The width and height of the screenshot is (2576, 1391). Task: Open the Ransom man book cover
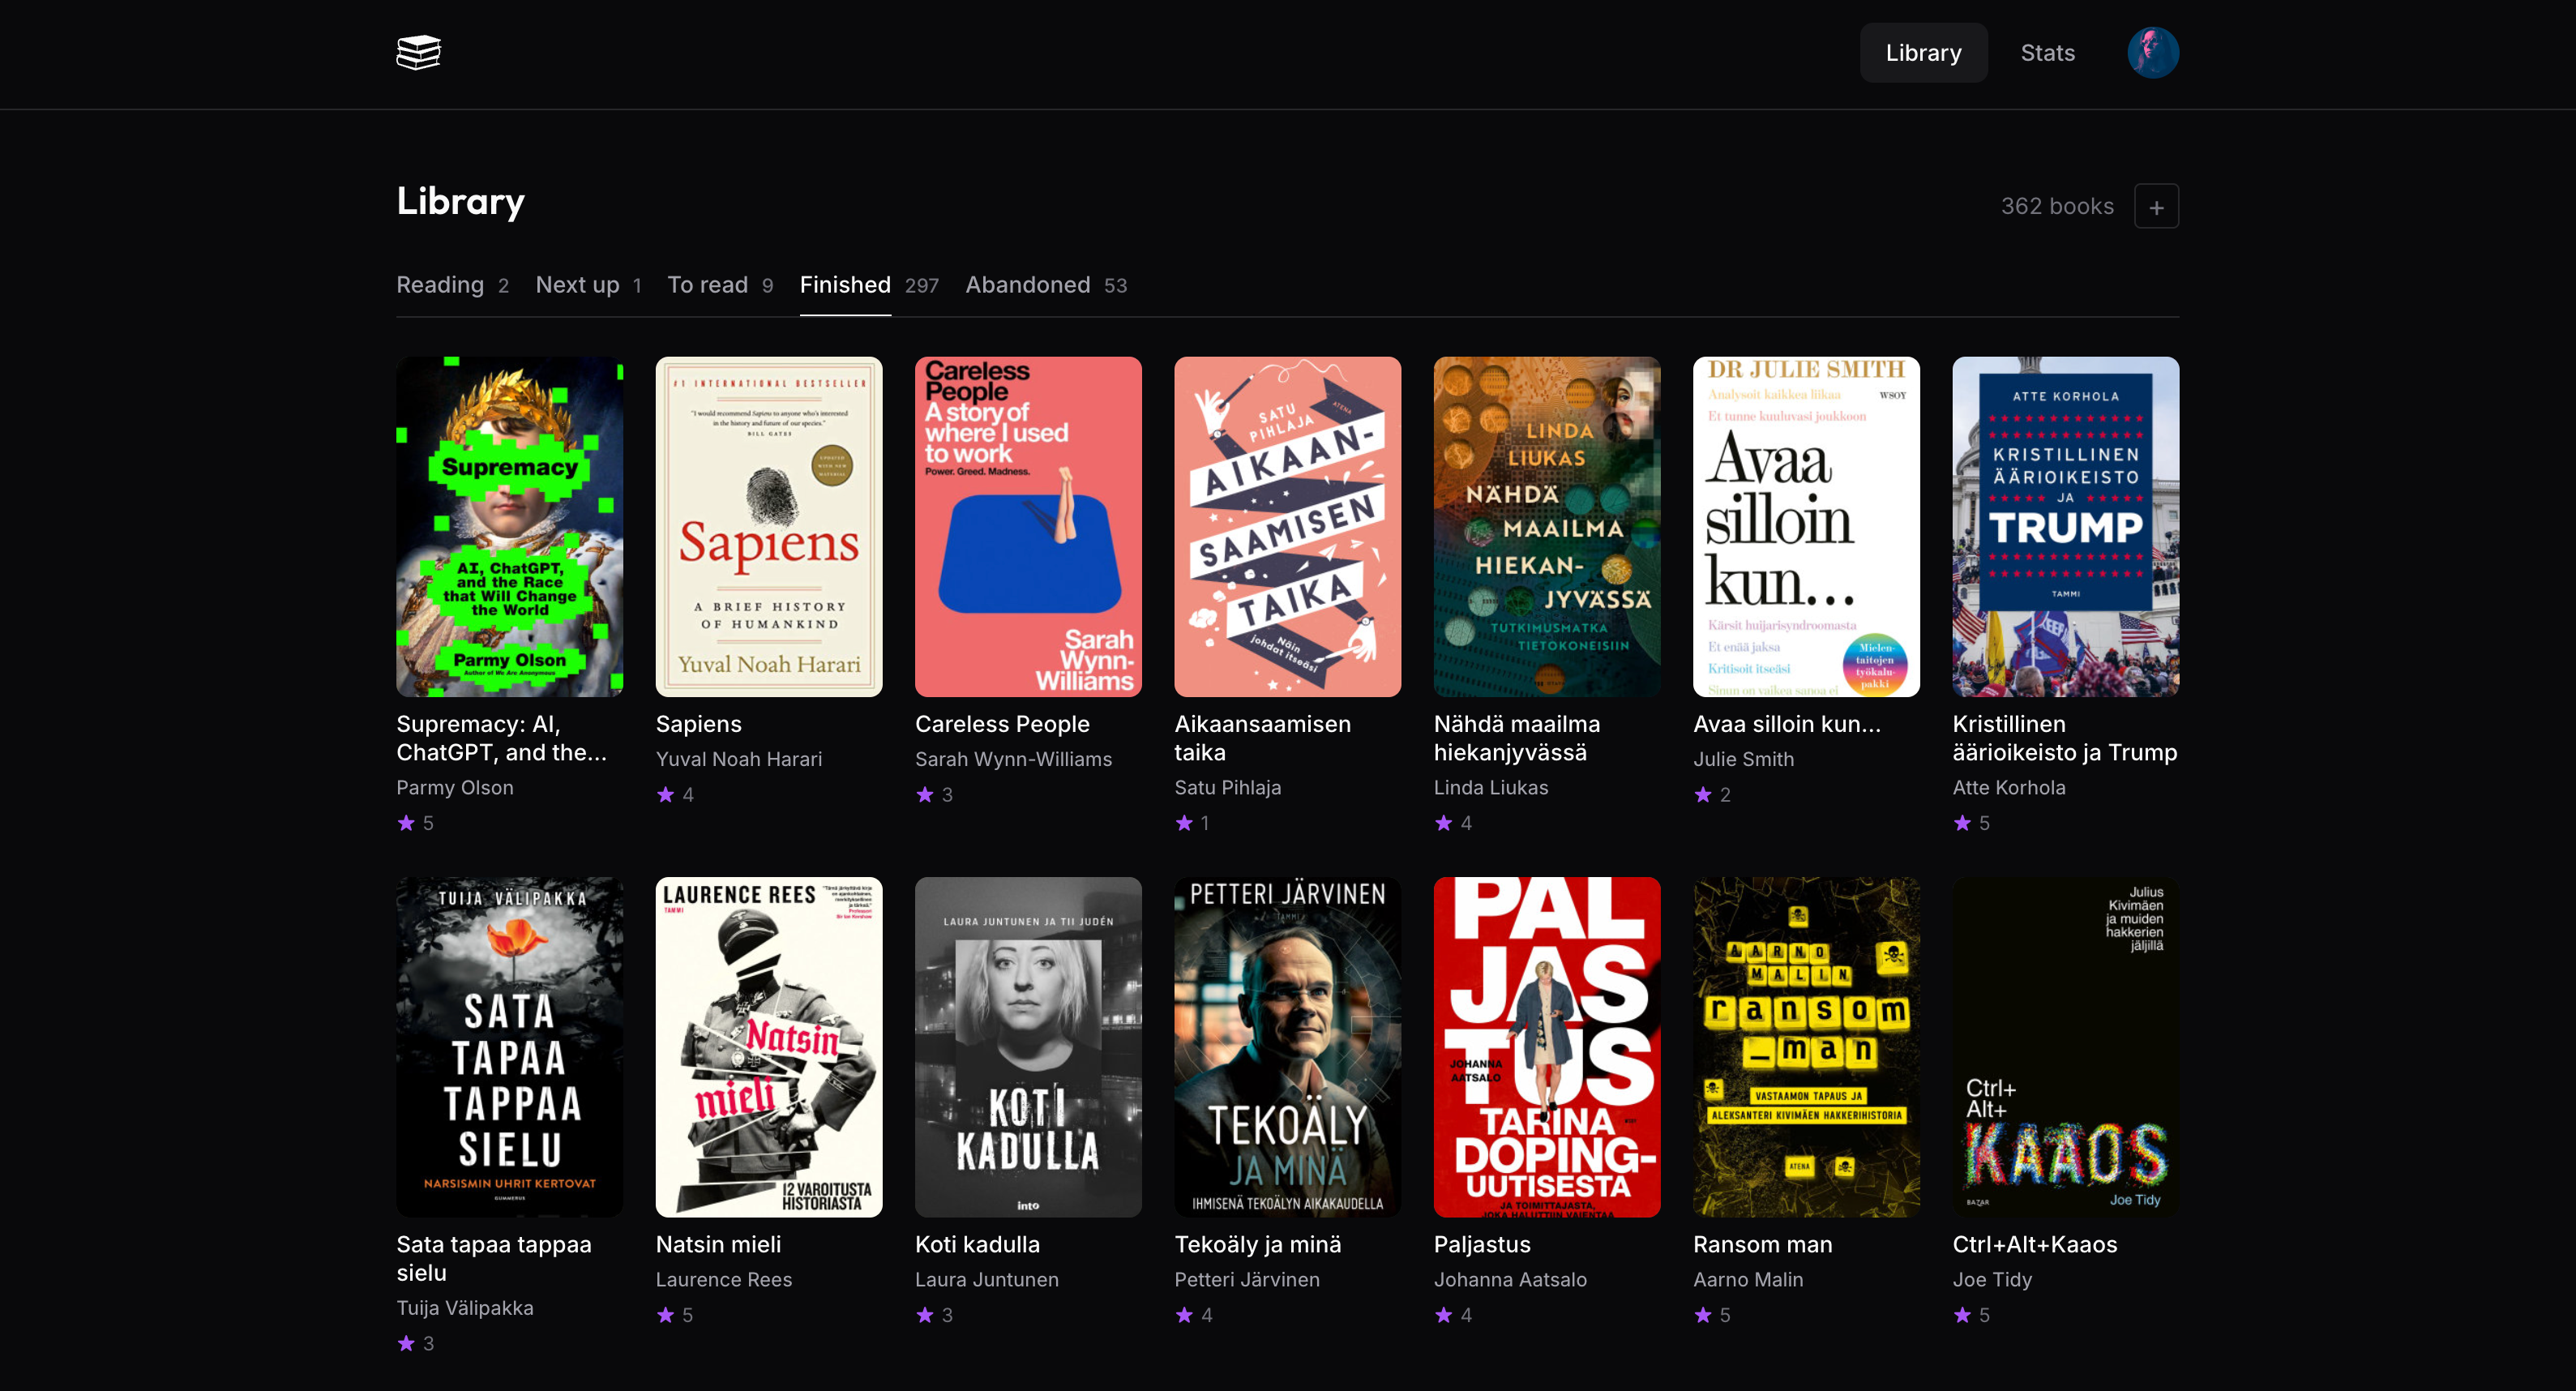[x=1806, y=1047]
